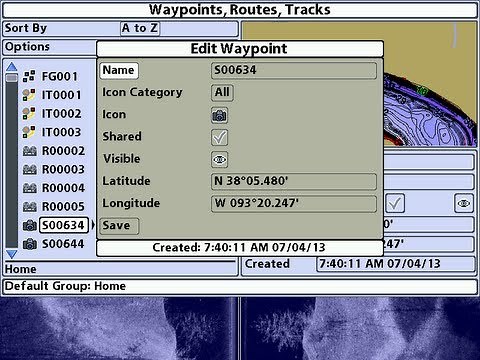Viewport: 480px width, 360px height.
Task: Click the R00002 track icon
Action: click(29, 151)
